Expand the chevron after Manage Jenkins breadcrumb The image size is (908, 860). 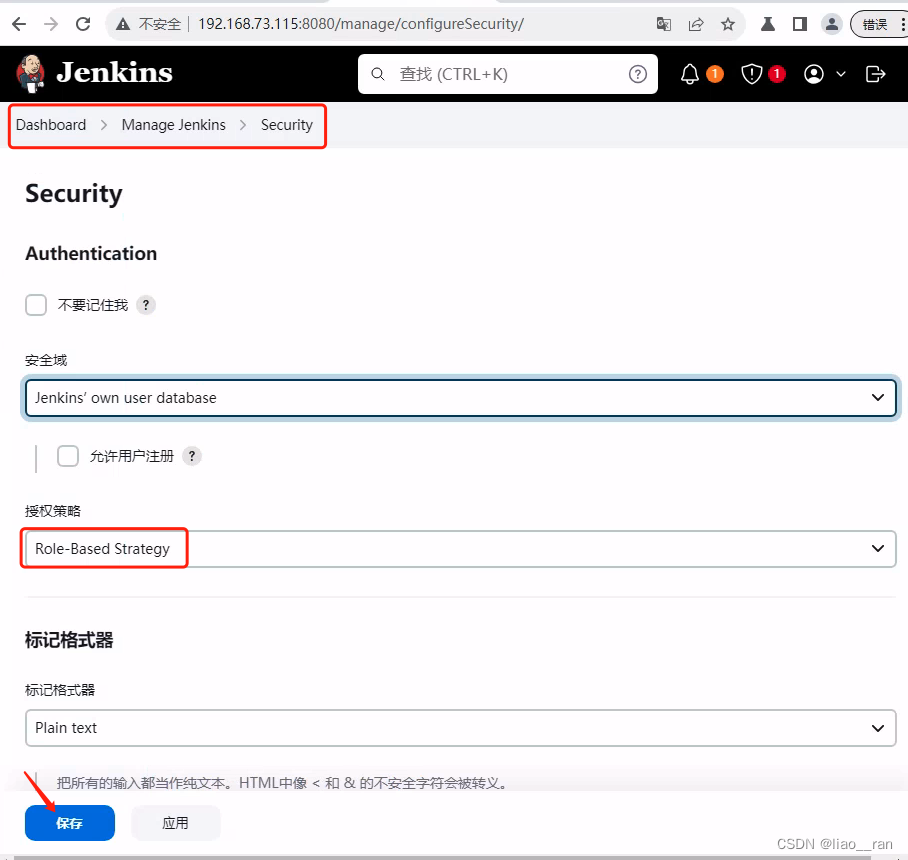[243, 125]
